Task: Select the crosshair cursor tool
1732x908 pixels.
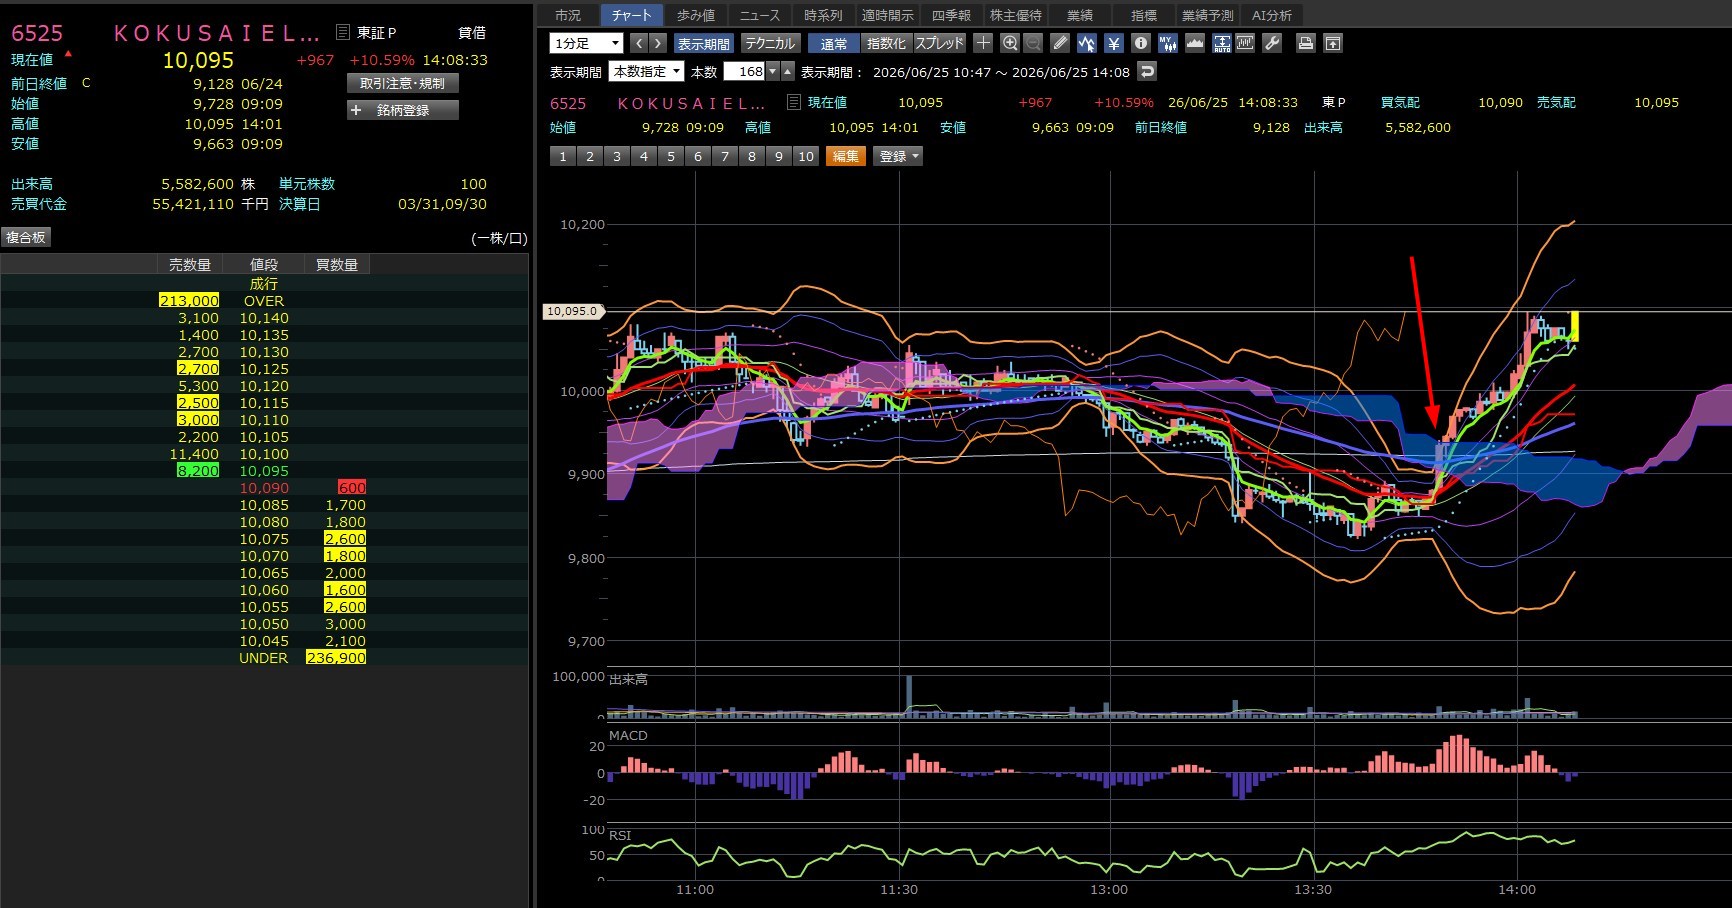Action: click(x=984, y=43)
